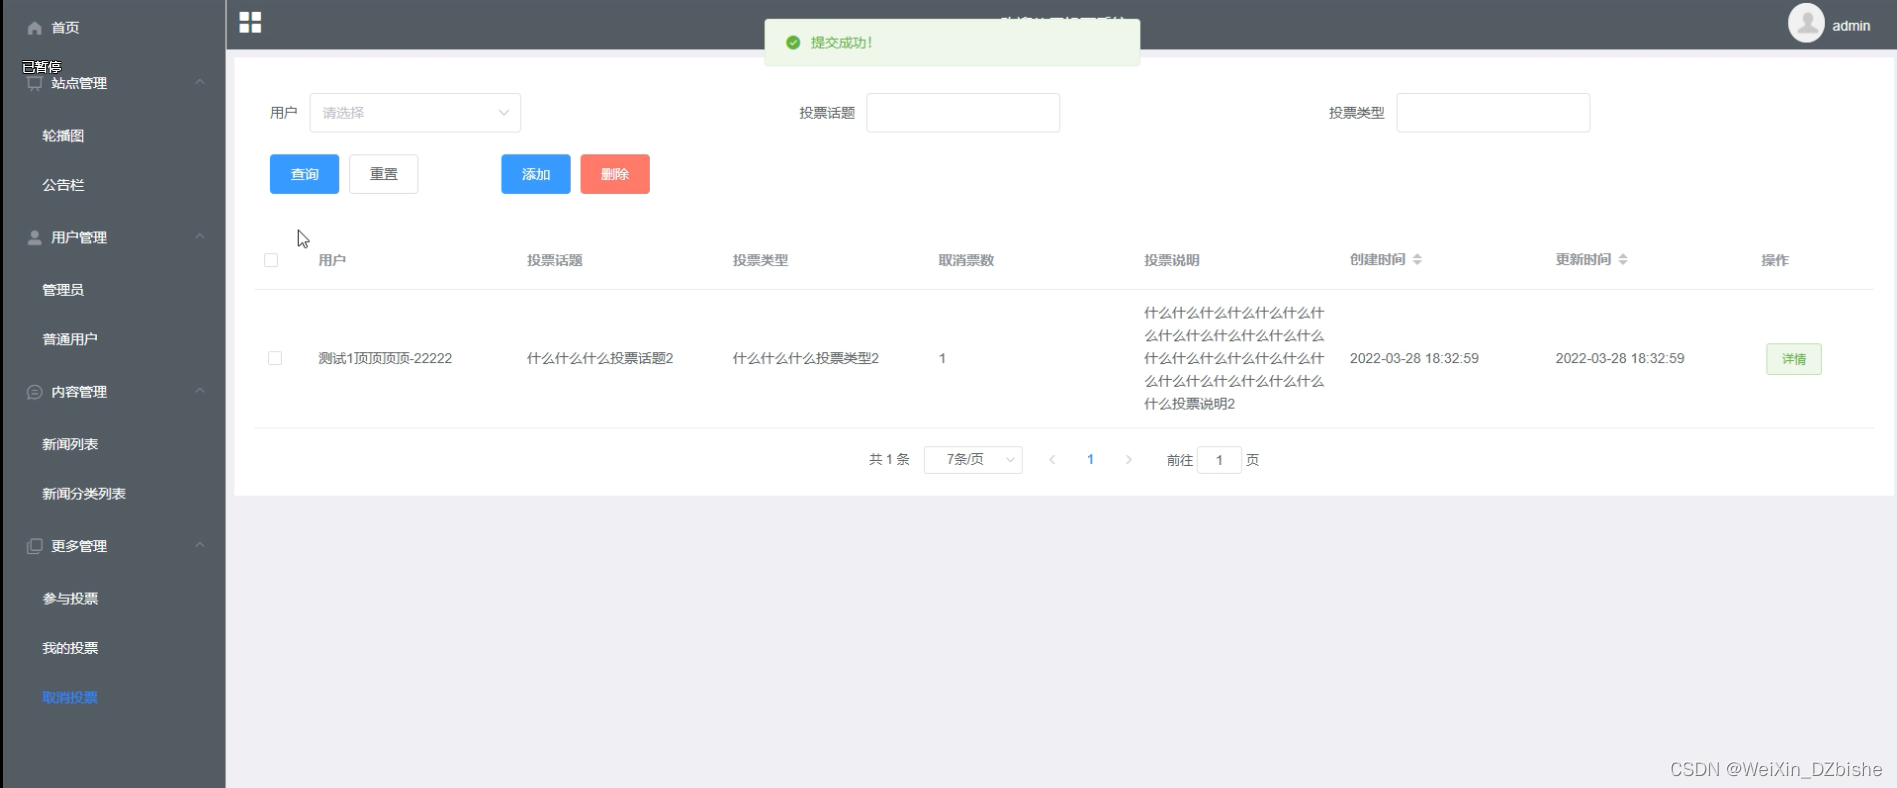Open 详情 for the vote row

pos(1794,359)
